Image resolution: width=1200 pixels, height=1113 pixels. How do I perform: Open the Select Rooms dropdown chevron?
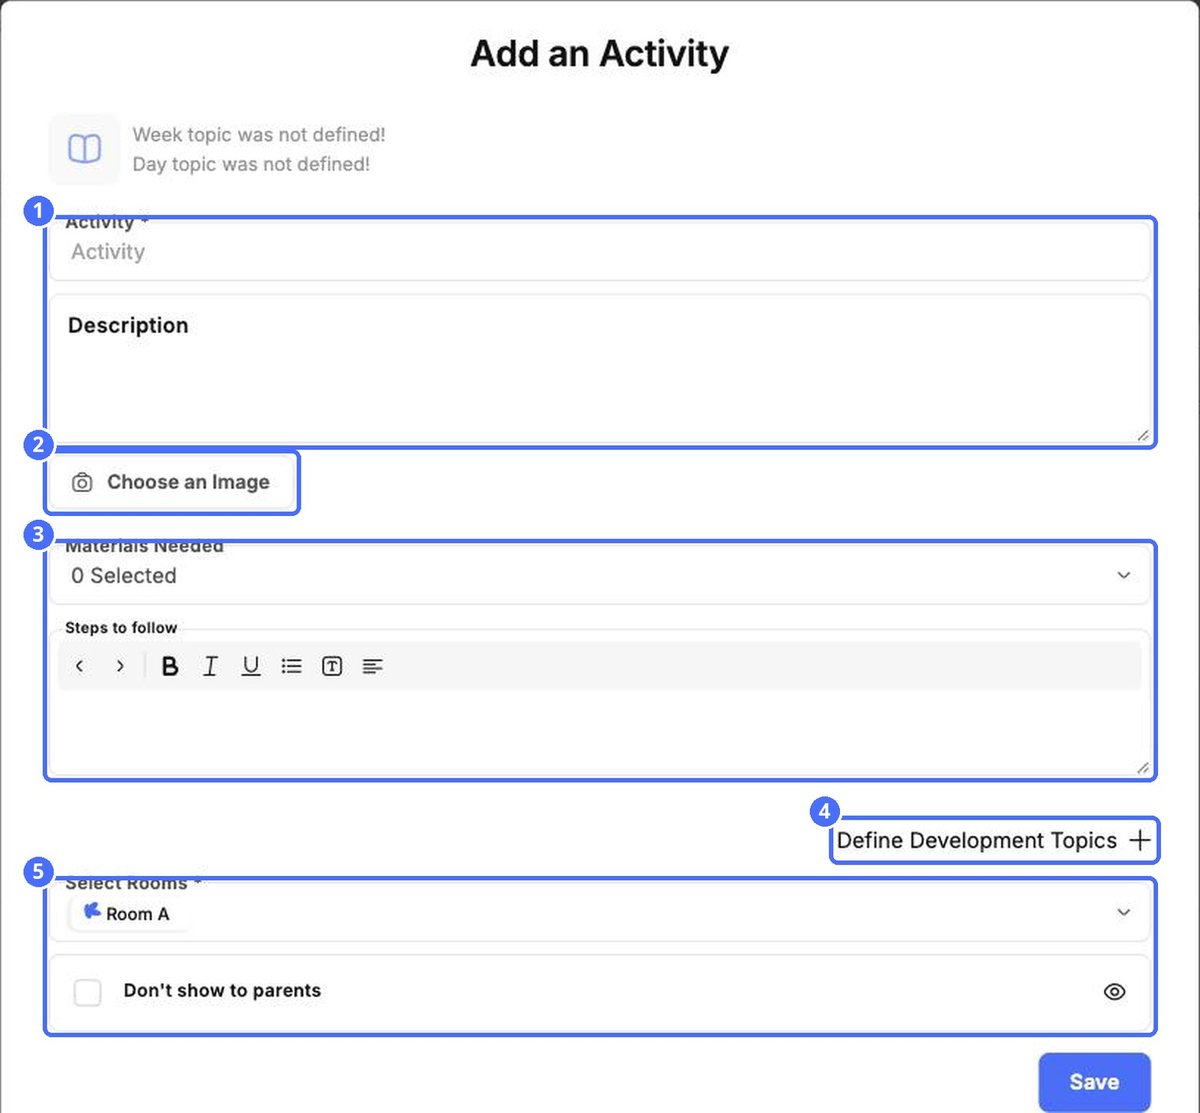click(x=1124, y=912)
